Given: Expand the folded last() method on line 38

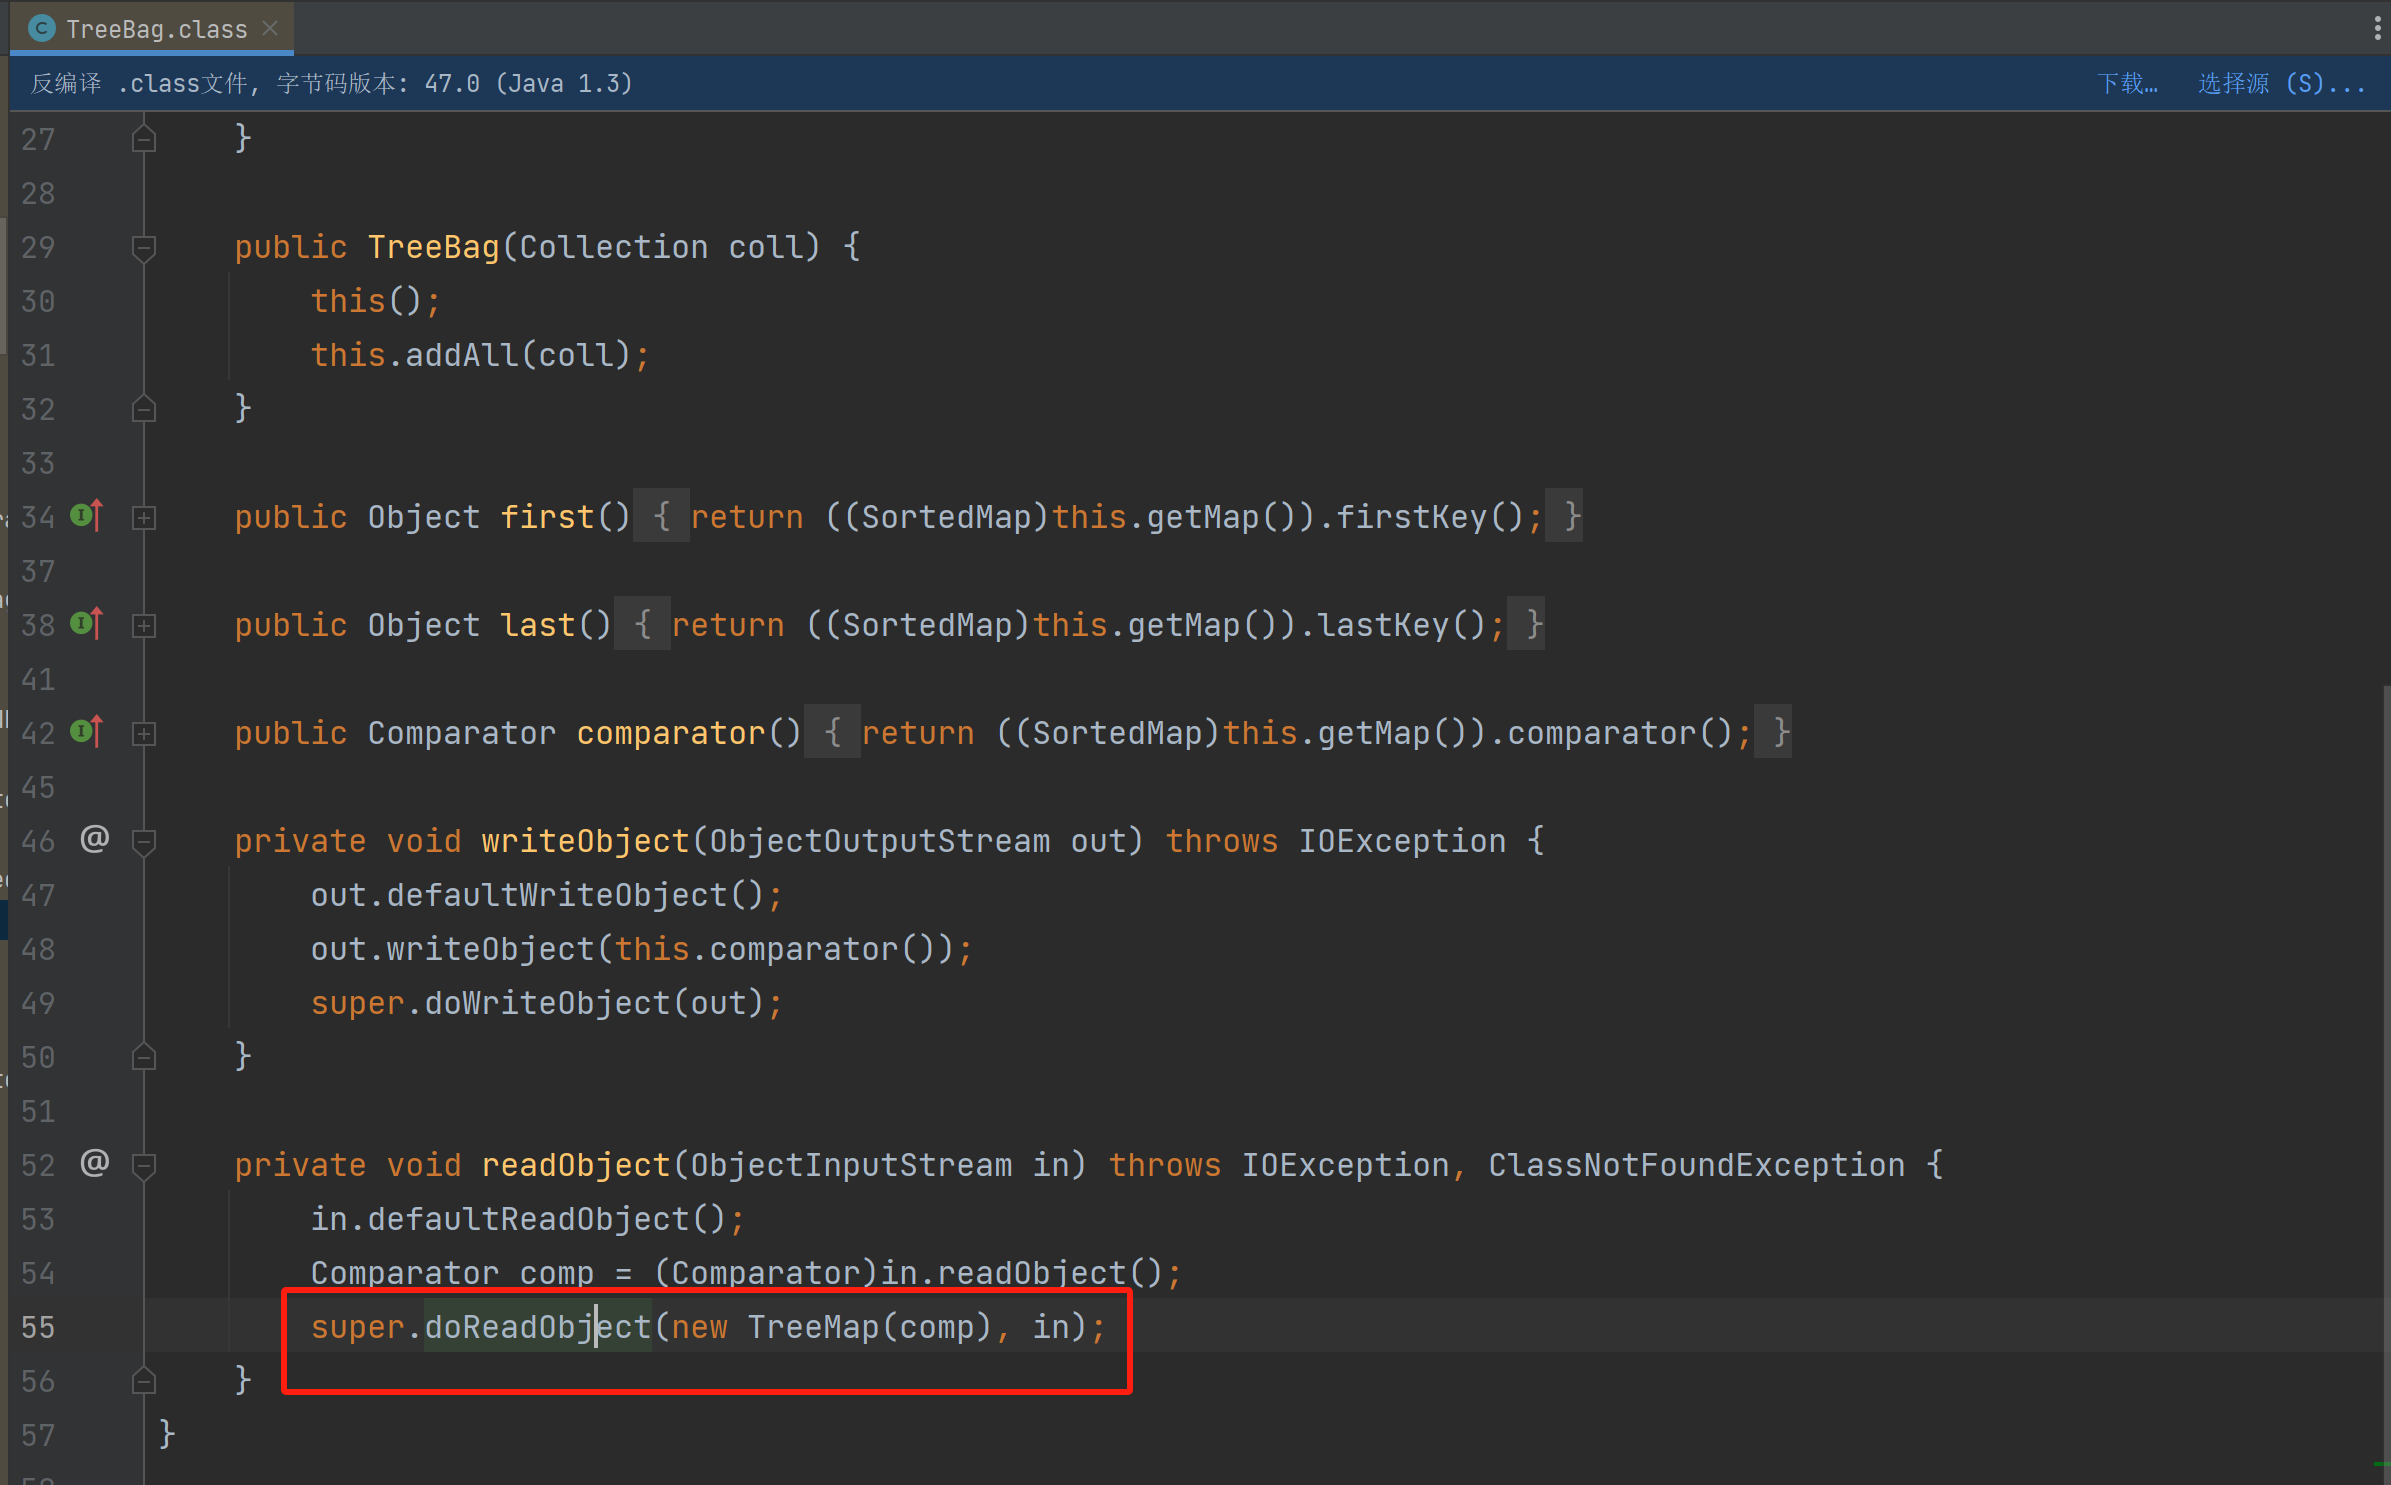Looking at the screenshot, I should (144, 625).
